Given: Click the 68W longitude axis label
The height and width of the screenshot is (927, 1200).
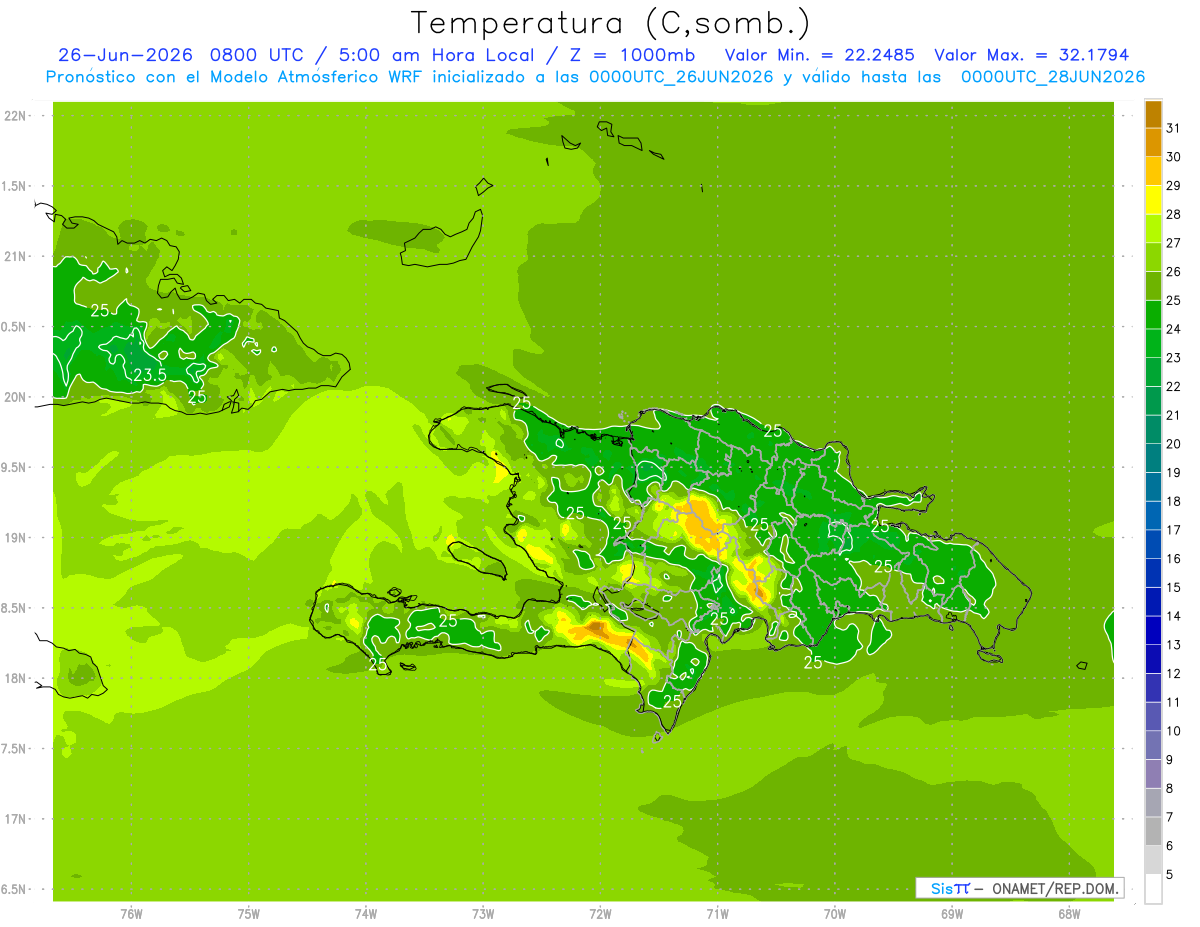Looking at the screenshot, I should click(x=1068, y=914).
